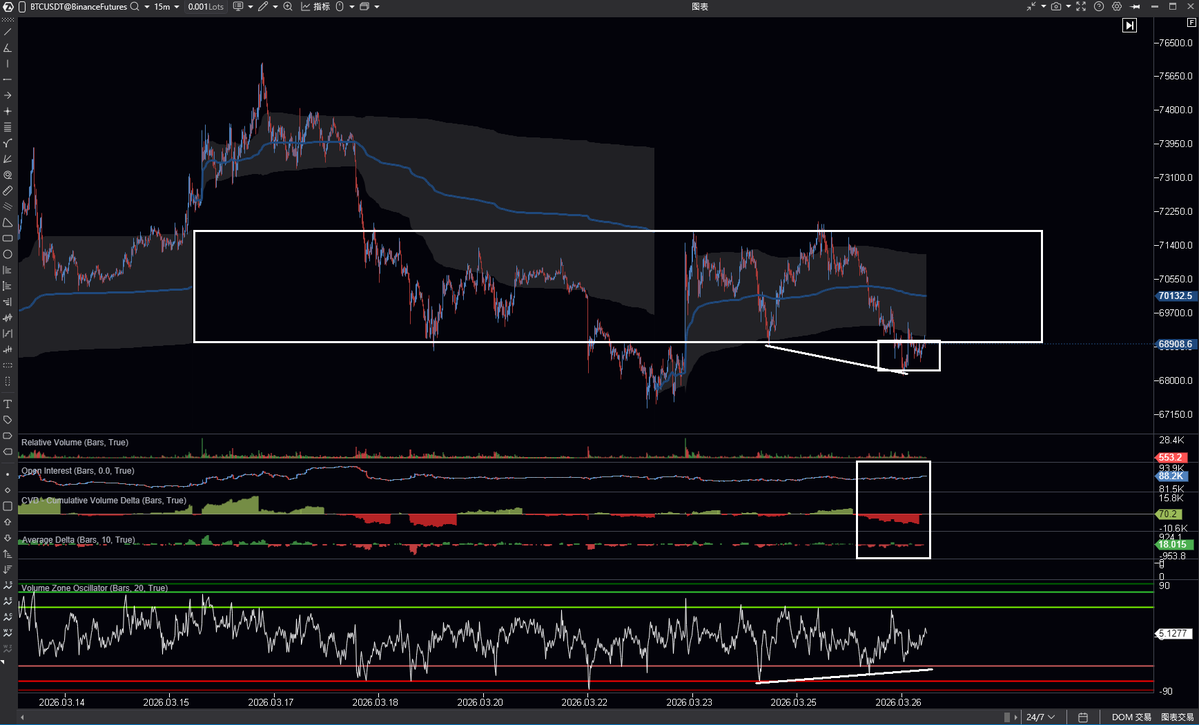Click the F button above the price scale
The height and width of the screenshot is (725, 1199).
(1191, 24)
